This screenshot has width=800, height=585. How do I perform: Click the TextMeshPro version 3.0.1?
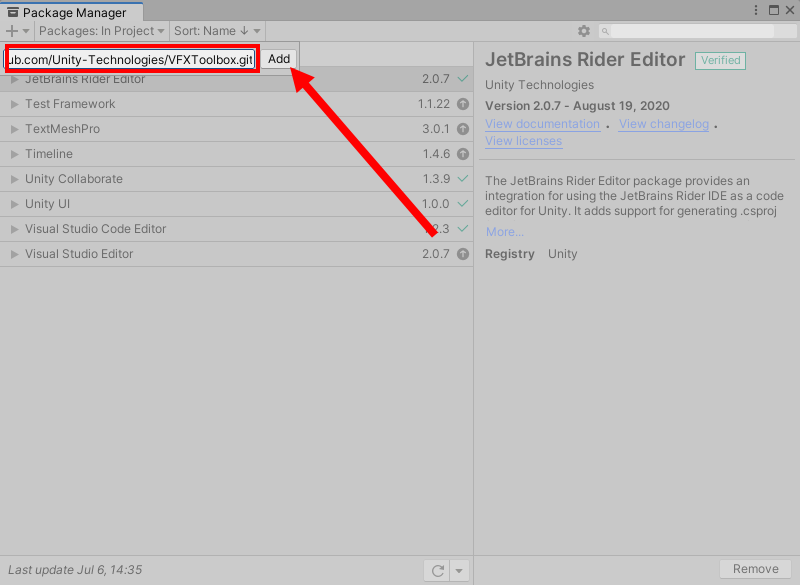point(436,129)
